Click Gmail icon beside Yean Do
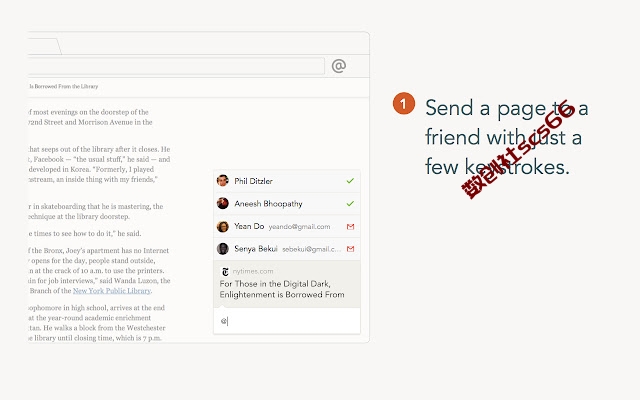The width and height of the screenshot is (640, 400). (x=350, y=227)
